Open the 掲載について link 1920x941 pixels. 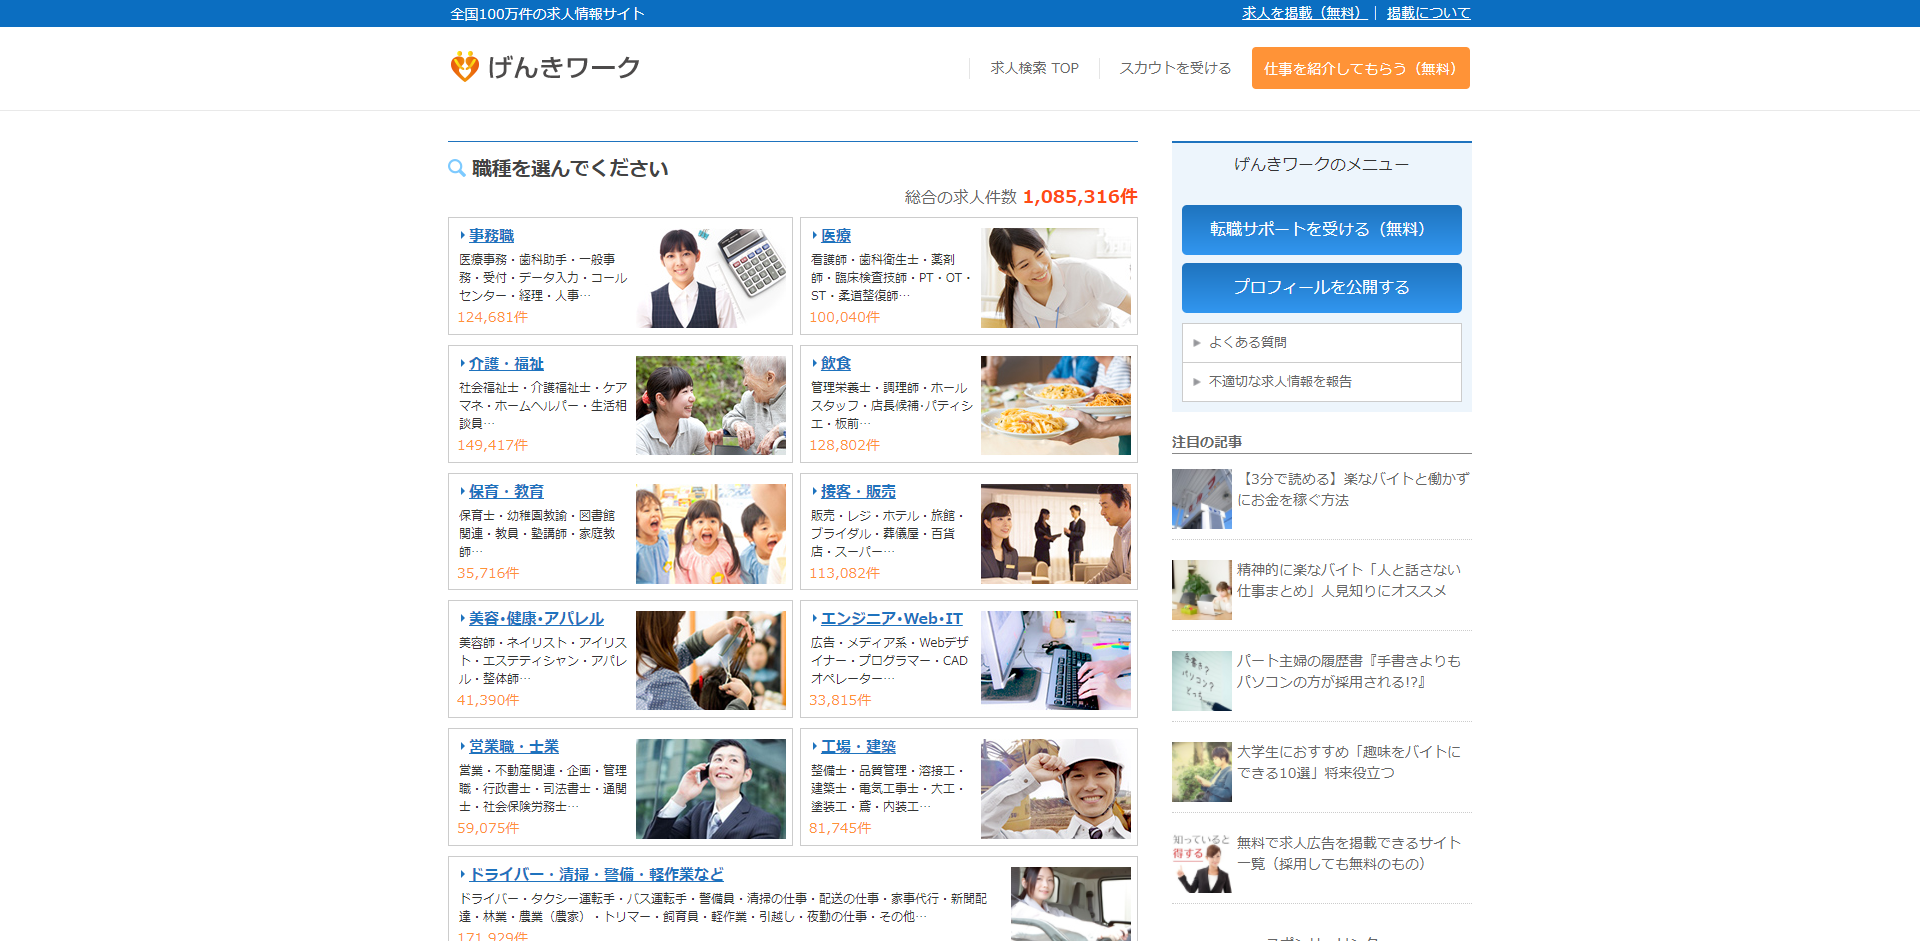click(x=1428, y=13)
